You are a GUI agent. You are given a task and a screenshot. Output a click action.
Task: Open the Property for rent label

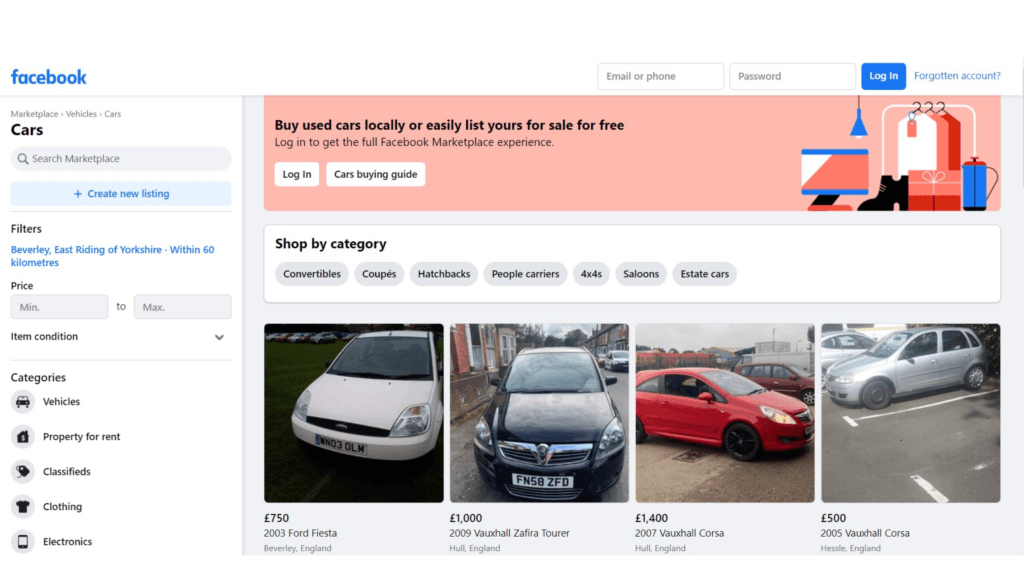82,436
